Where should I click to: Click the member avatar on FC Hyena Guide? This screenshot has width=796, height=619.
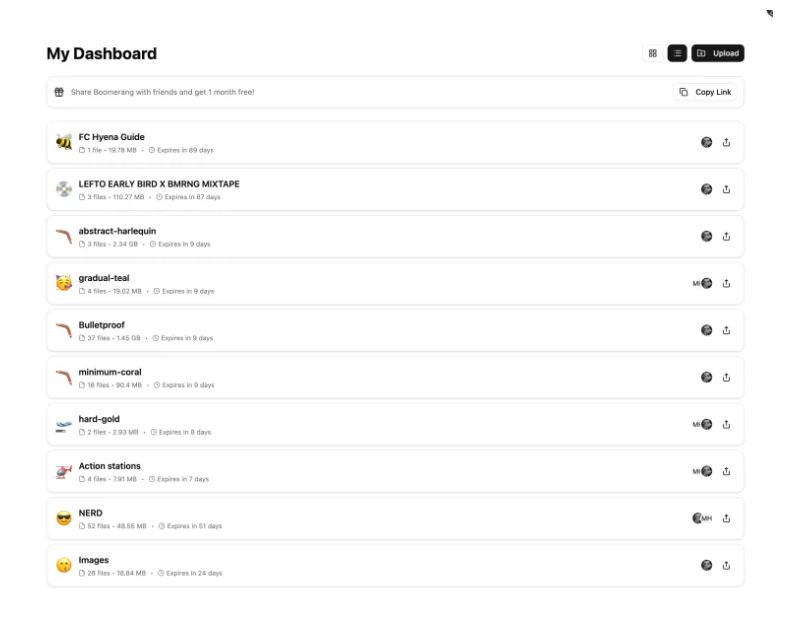point(706,142)
